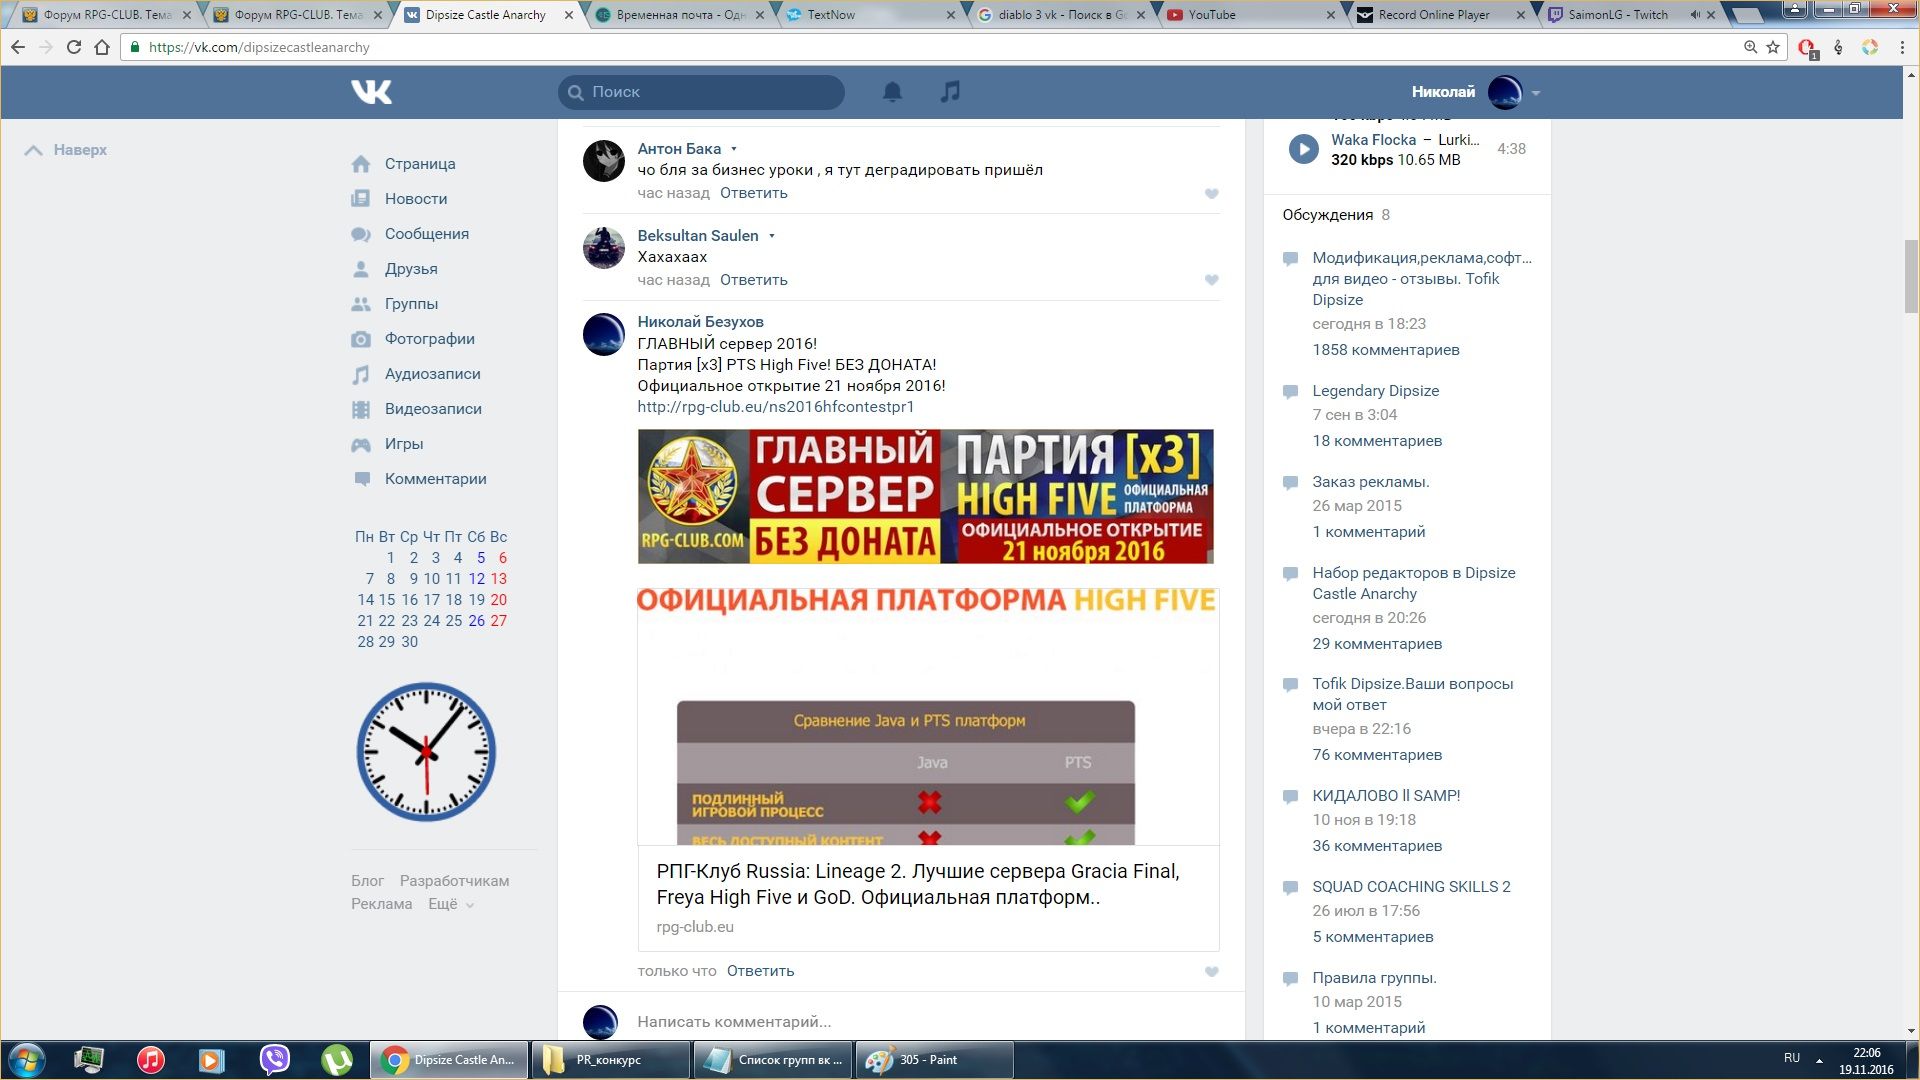Go to Аудиозаписи in sidebar
1920x1080 pixels.
pyautogui.click(x=432, y=374)
